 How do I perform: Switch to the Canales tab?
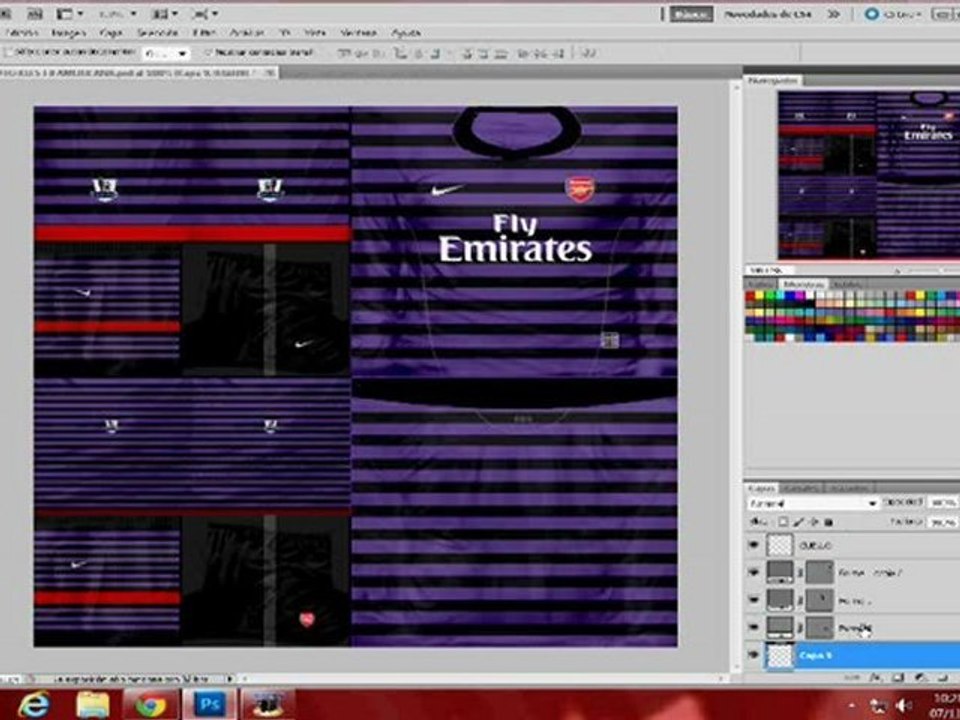click(801, 488)
